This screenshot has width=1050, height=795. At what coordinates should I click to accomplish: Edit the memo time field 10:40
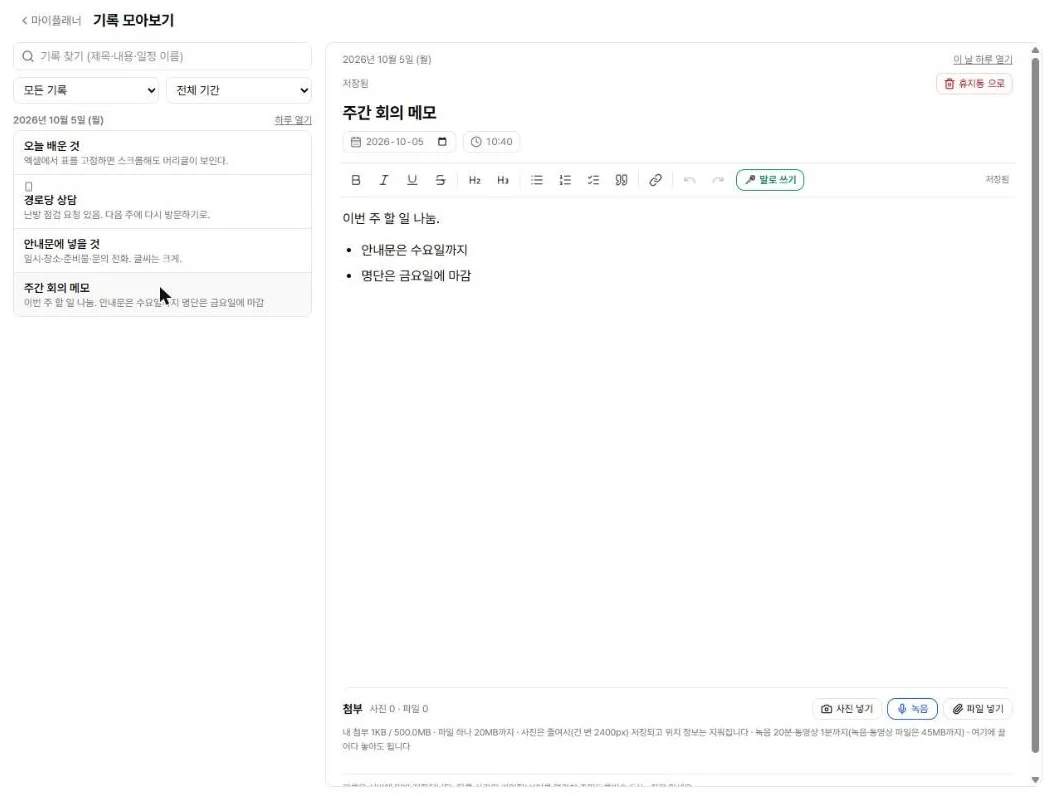(x=492, y=141)
